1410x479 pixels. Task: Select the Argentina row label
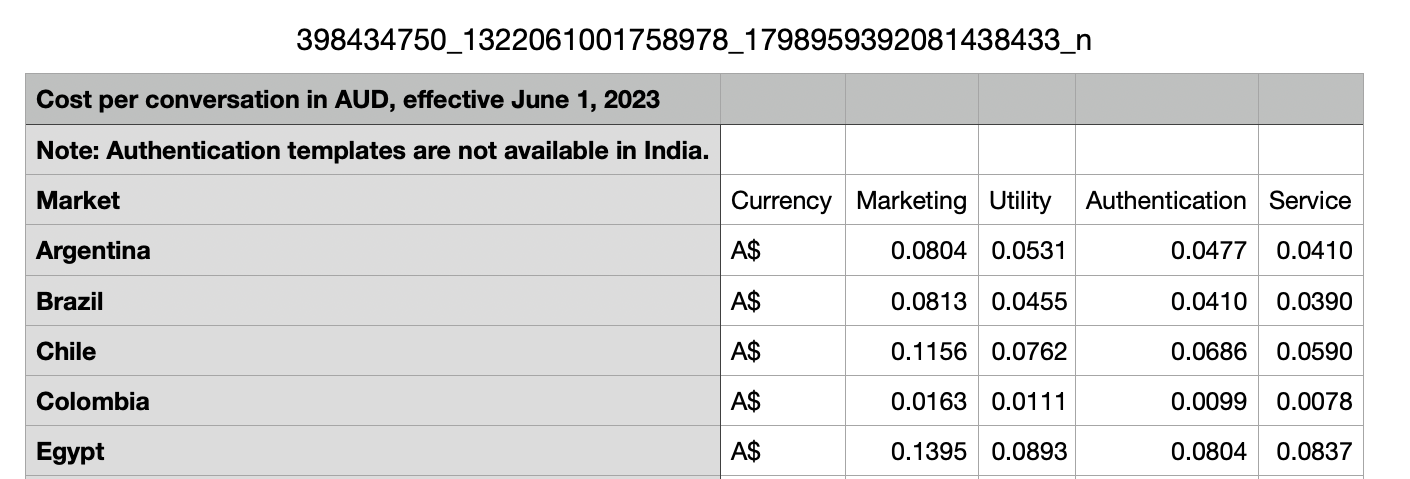tap(93, 251)
